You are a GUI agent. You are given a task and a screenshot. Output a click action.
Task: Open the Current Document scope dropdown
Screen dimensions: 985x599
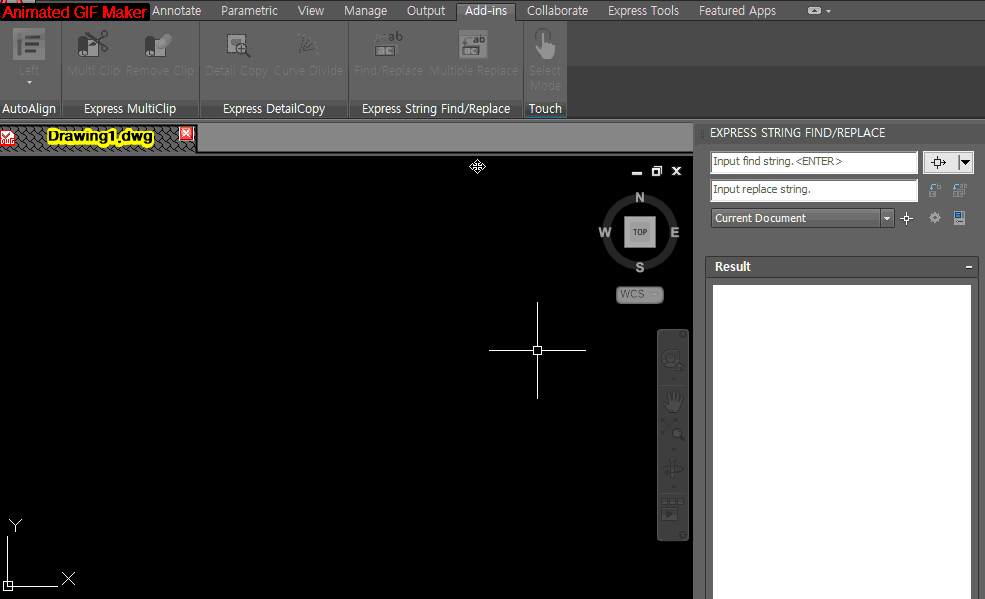(x=803, y=219)
